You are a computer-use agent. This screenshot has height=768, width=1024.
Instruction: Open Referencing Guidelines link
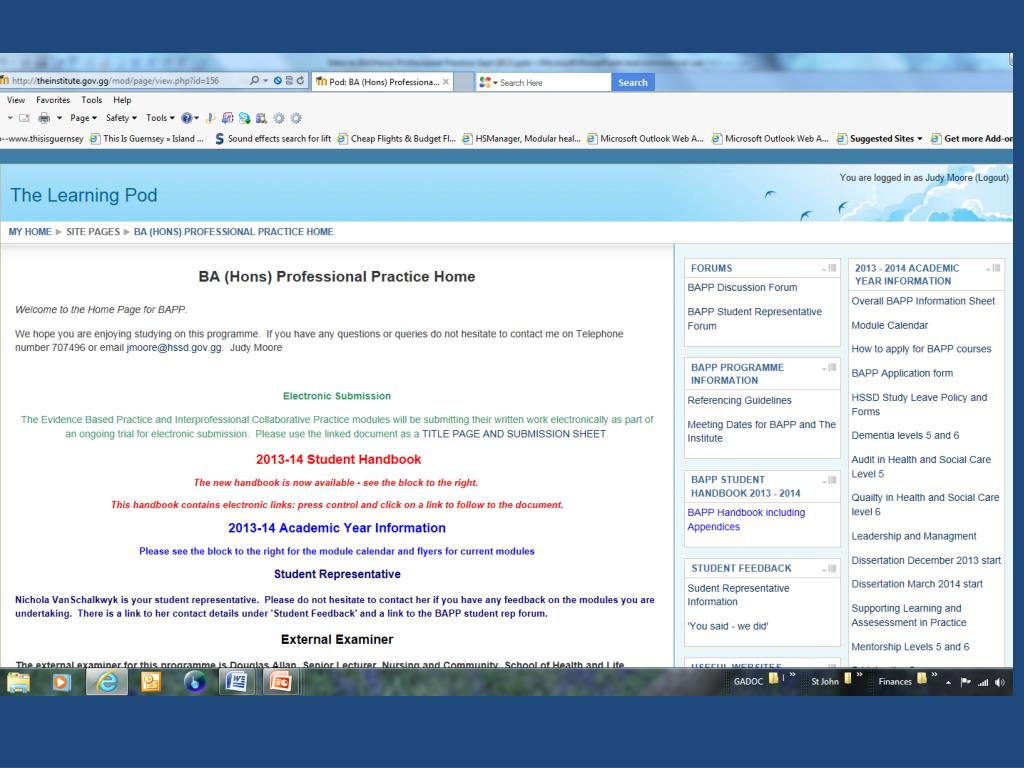739,400
